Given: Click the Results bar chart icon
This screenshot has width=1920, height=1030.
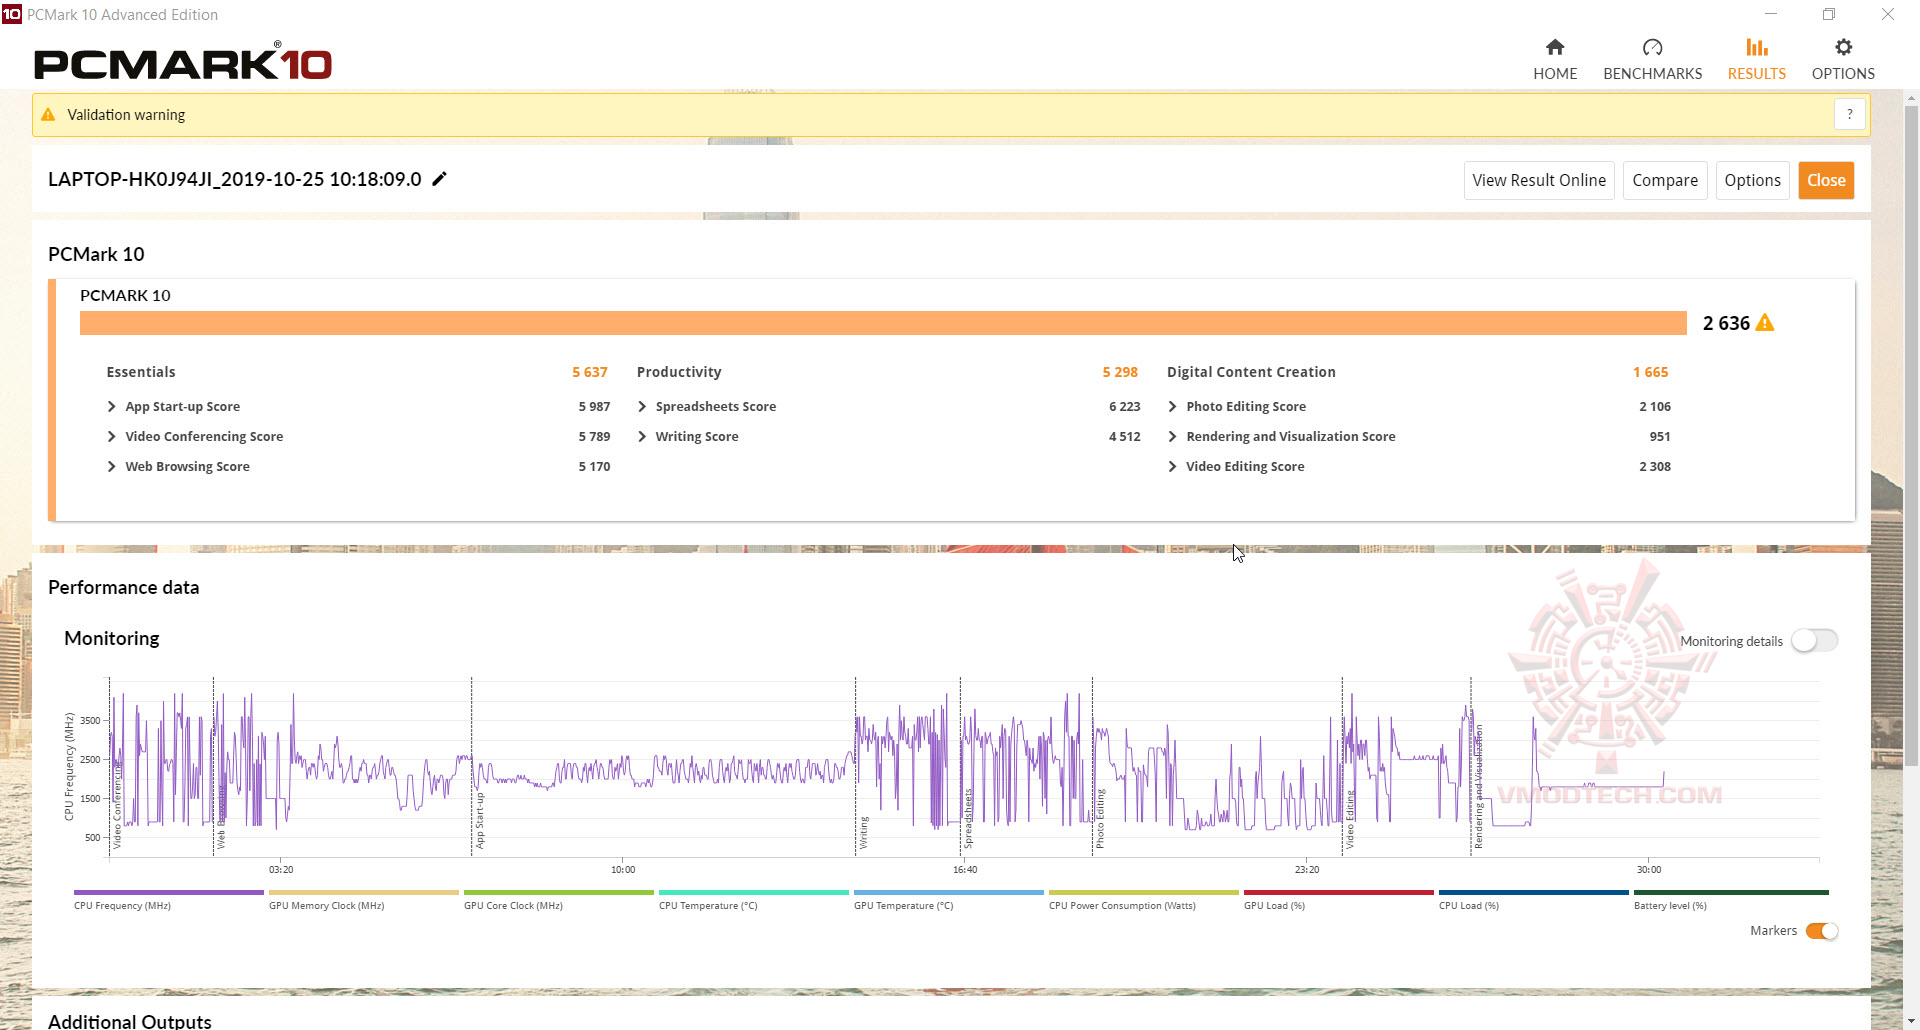Looking at the screenshot, I should [x=1756, y=47].
